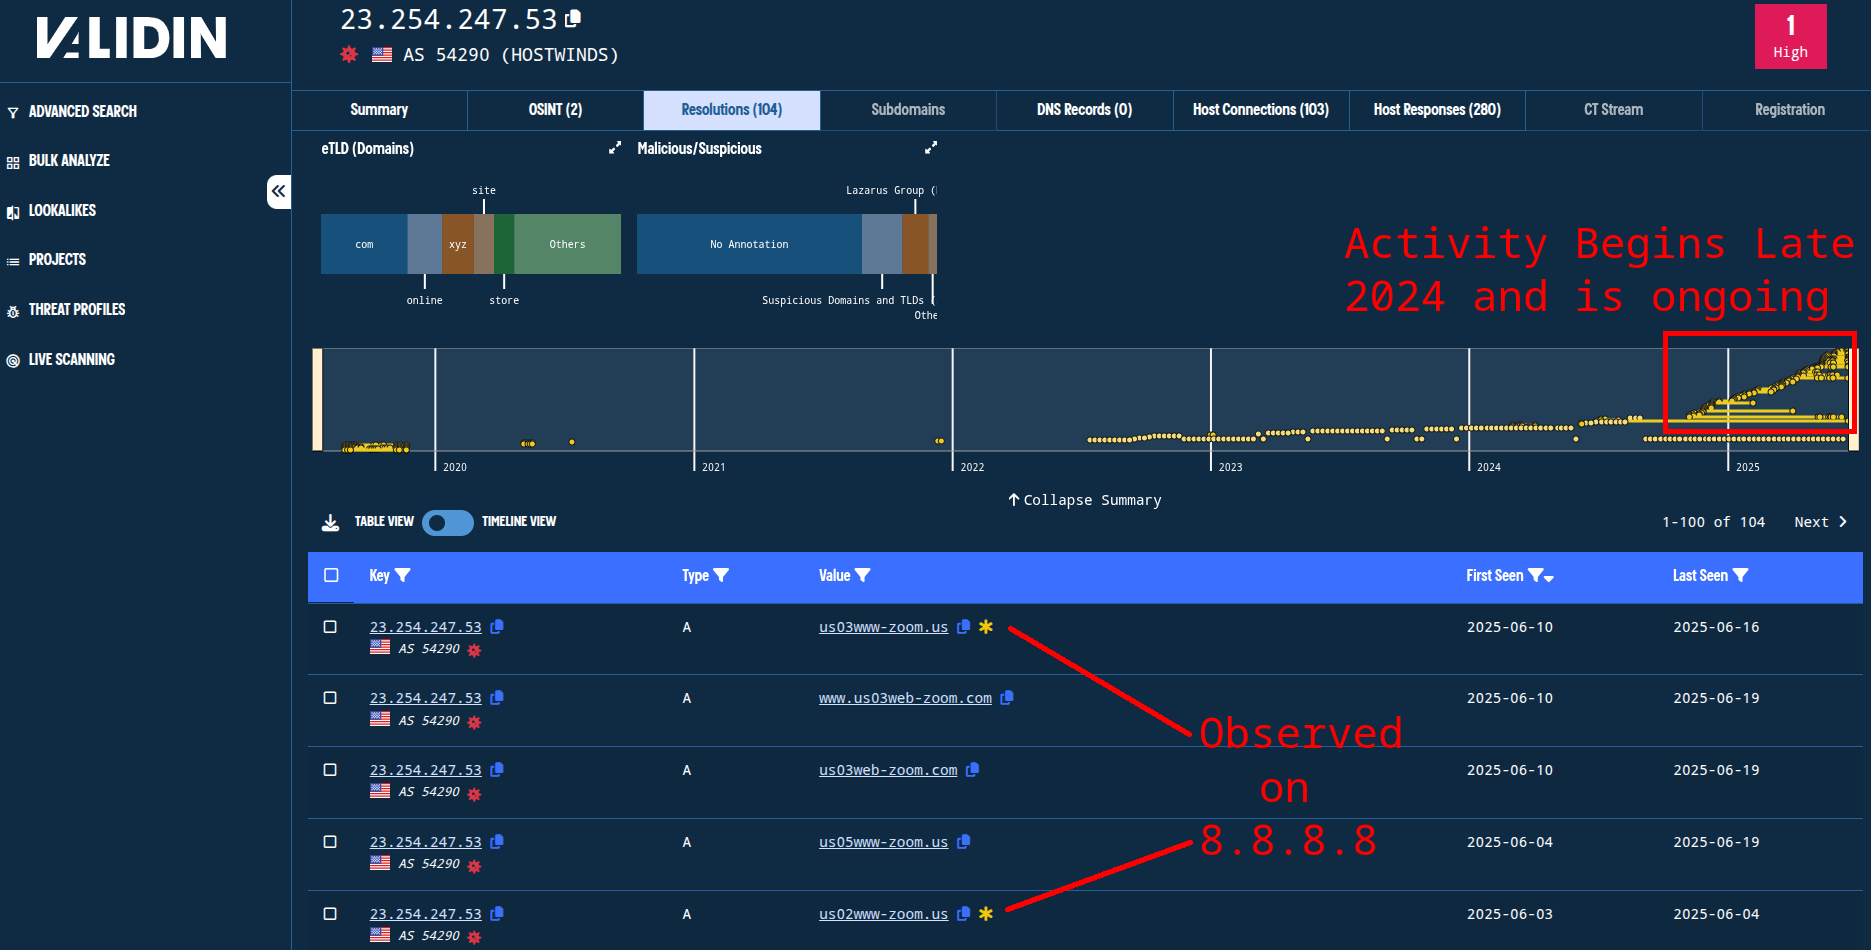This screenshot has width=1871, height=950.
Task: Open the CT Stream tab
Action: tap(1613, 110)
